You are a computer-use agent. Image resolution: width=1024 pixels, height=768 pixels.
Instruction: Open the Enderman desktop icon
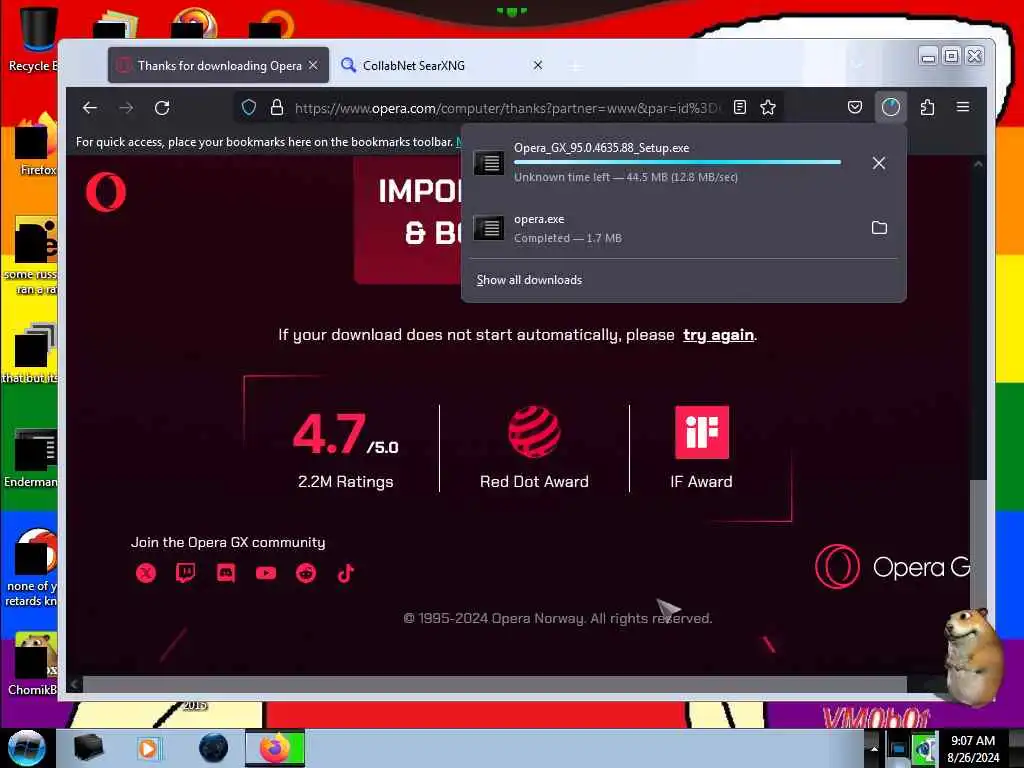(31, 458)
